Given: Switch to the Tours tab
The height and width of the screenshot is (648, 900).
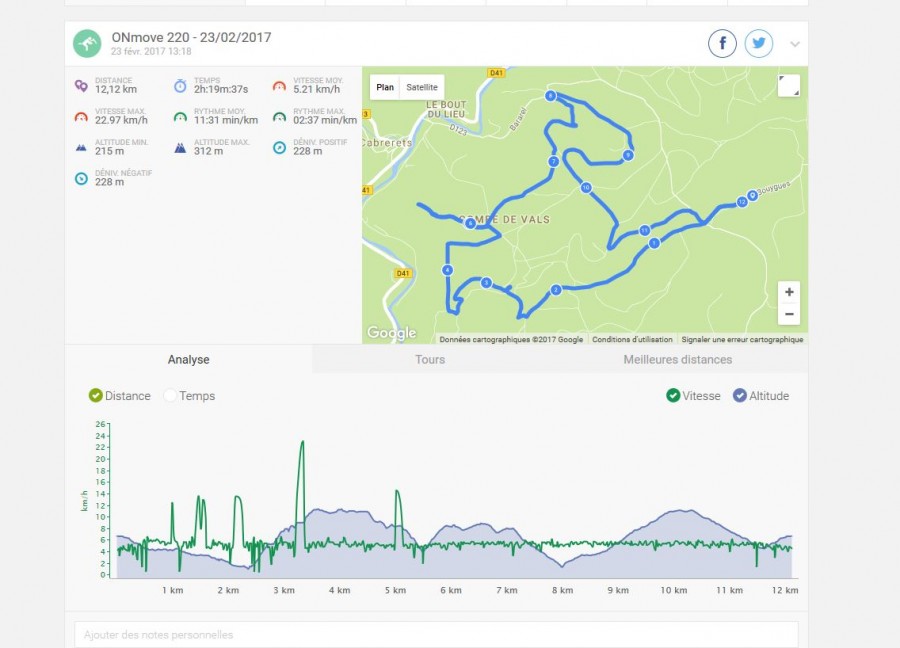Looking at the screenshot, I should (x=430, y=359).
